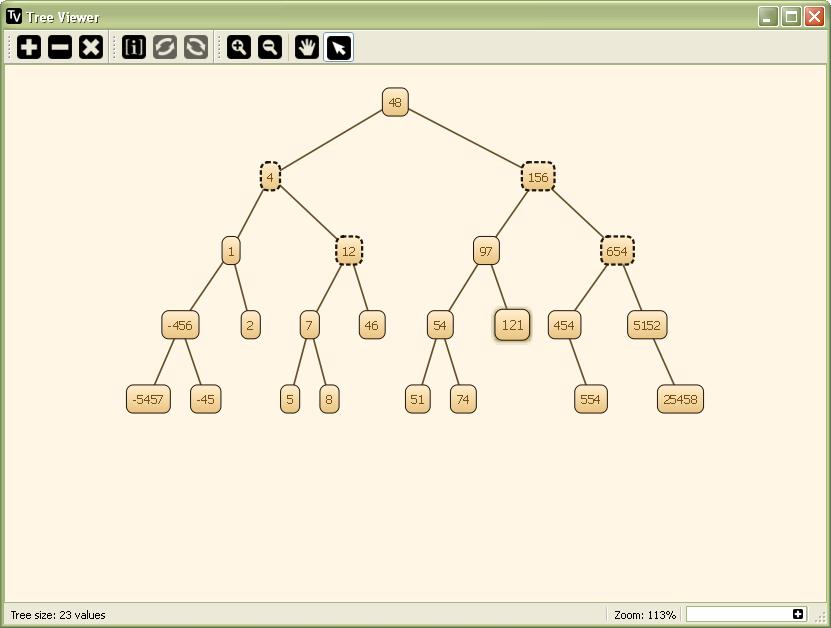Viewport: 831px width, 628px height.
Task: Select node 7
Action: point(310,325)
